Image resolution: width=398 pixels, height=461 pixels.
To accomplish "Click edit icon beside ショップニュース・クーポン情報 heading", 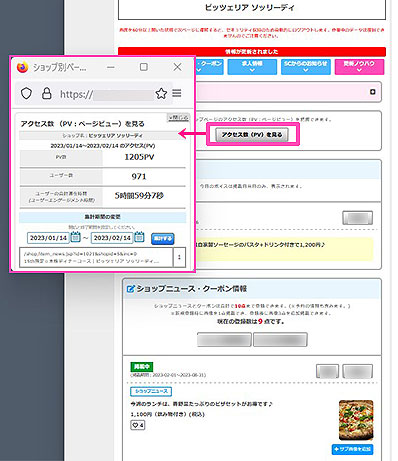I will click(x=131, y=289).
